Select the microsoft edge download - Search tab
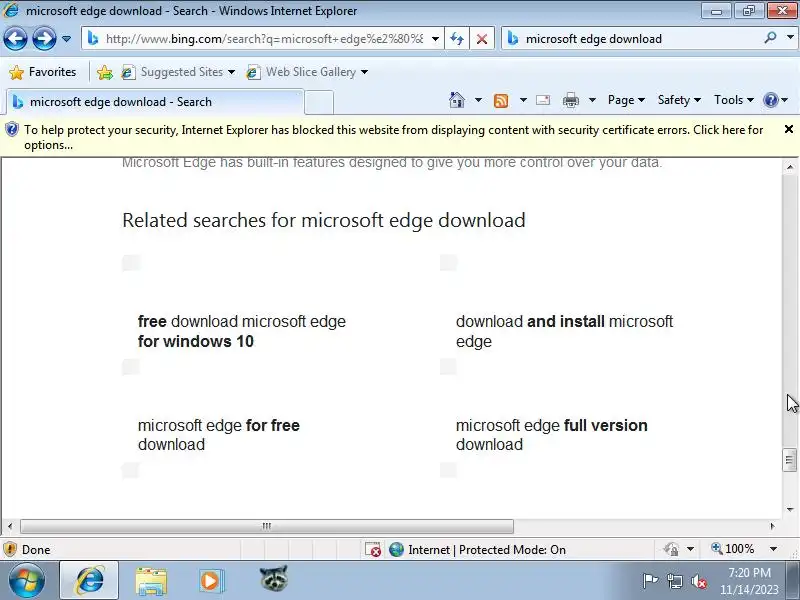This screenshot has width=800, height=600. pyautogui.click(x=155, y=102)
